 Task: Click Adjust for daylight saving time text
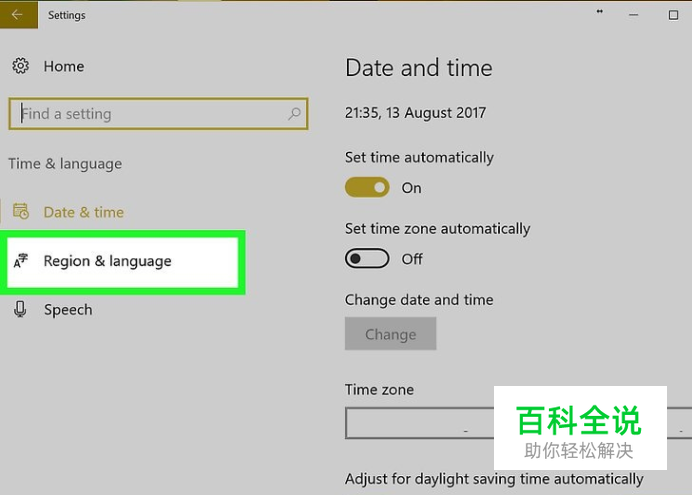tap(494, 479)
